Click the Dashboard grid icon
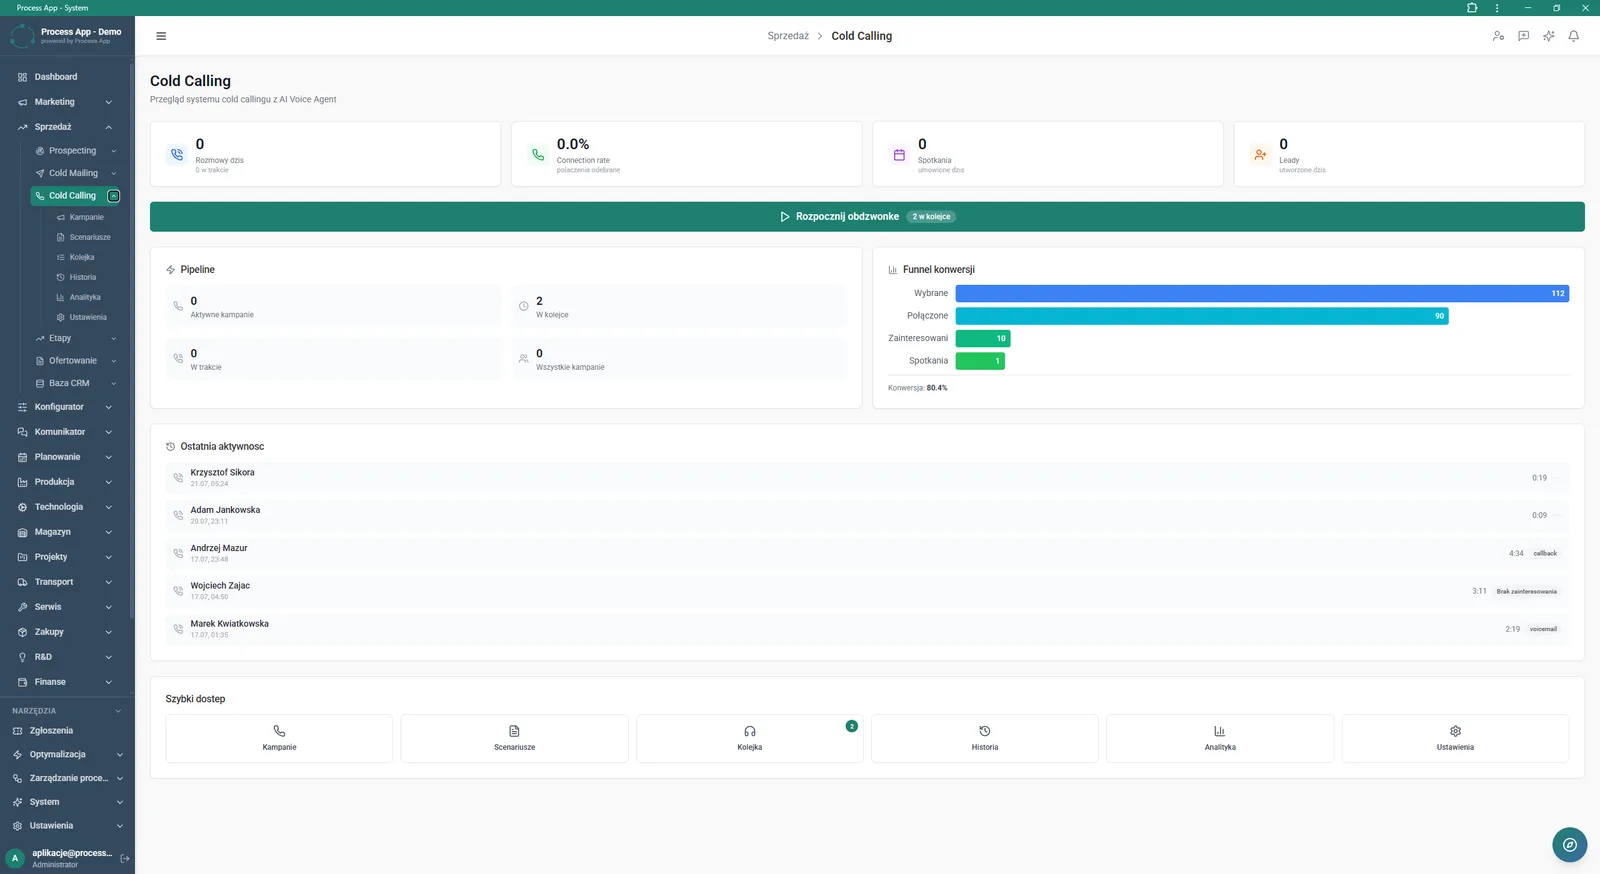 click(x=22, y=77)
